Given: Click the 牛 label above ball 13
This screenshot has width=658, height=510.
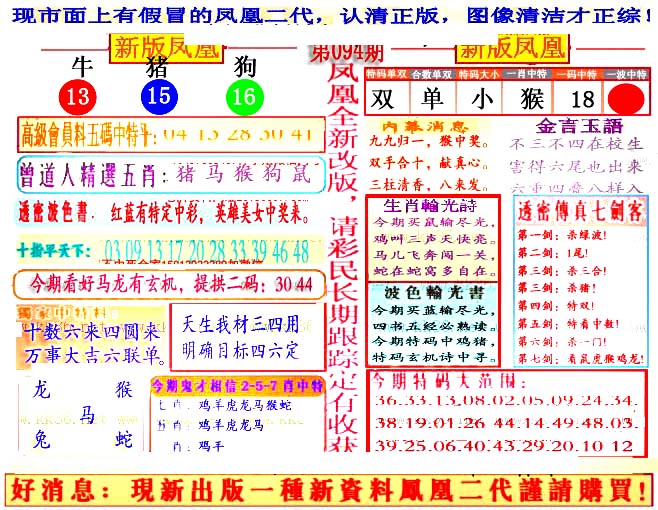Looking at the screenshot, I should [x=81, y=66].
